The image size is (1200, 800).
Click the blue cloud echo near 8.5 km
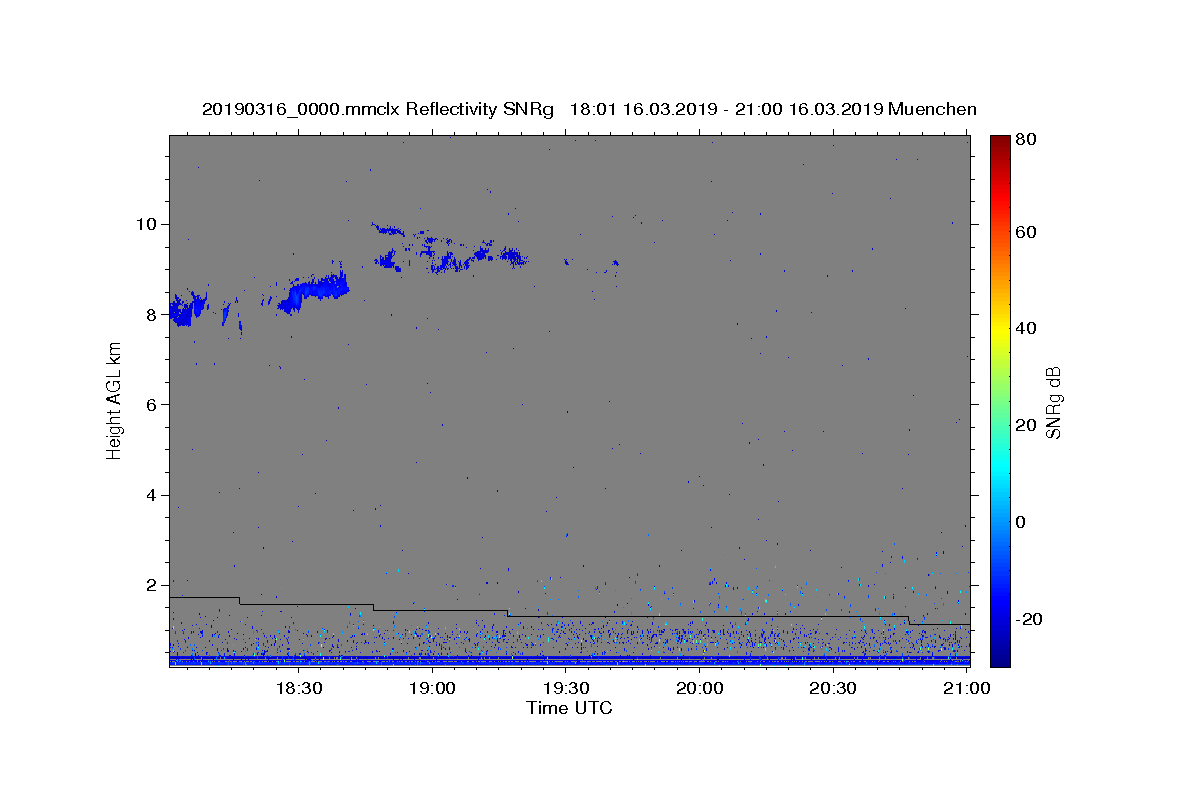[x=315, y=291]
